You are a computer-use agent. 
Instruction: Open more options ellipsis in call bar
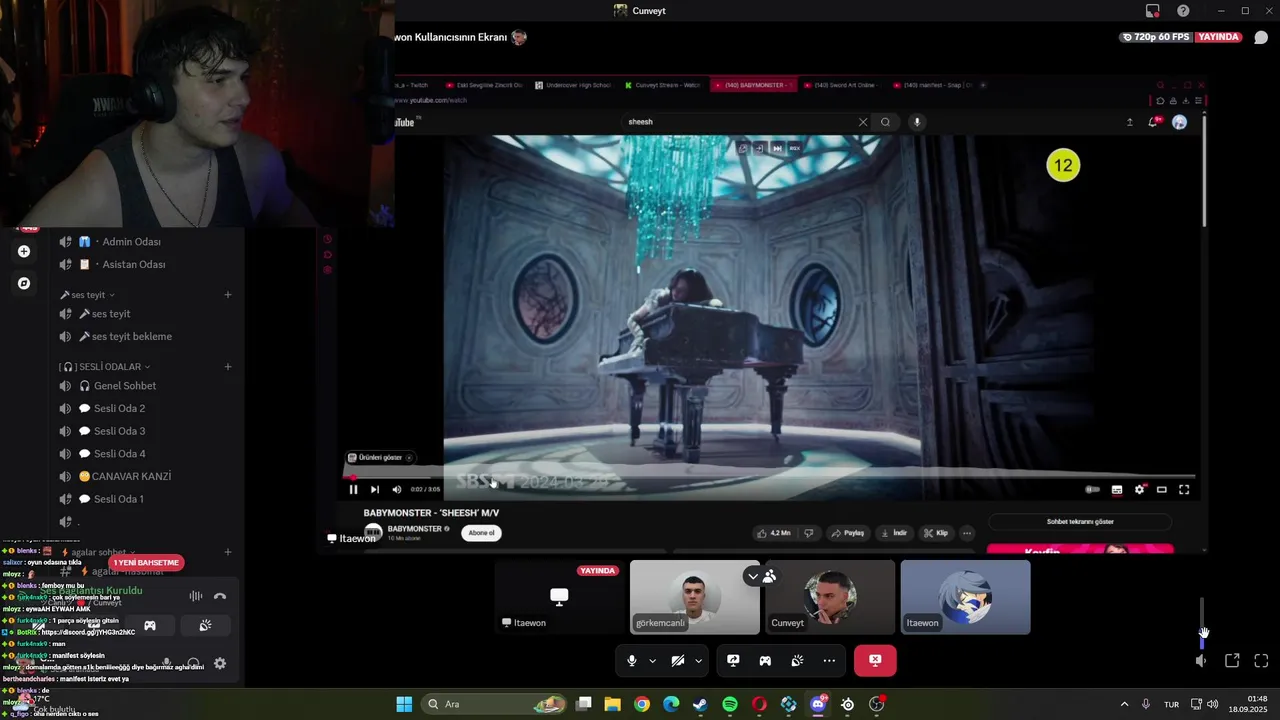click(x=829, y=660)
